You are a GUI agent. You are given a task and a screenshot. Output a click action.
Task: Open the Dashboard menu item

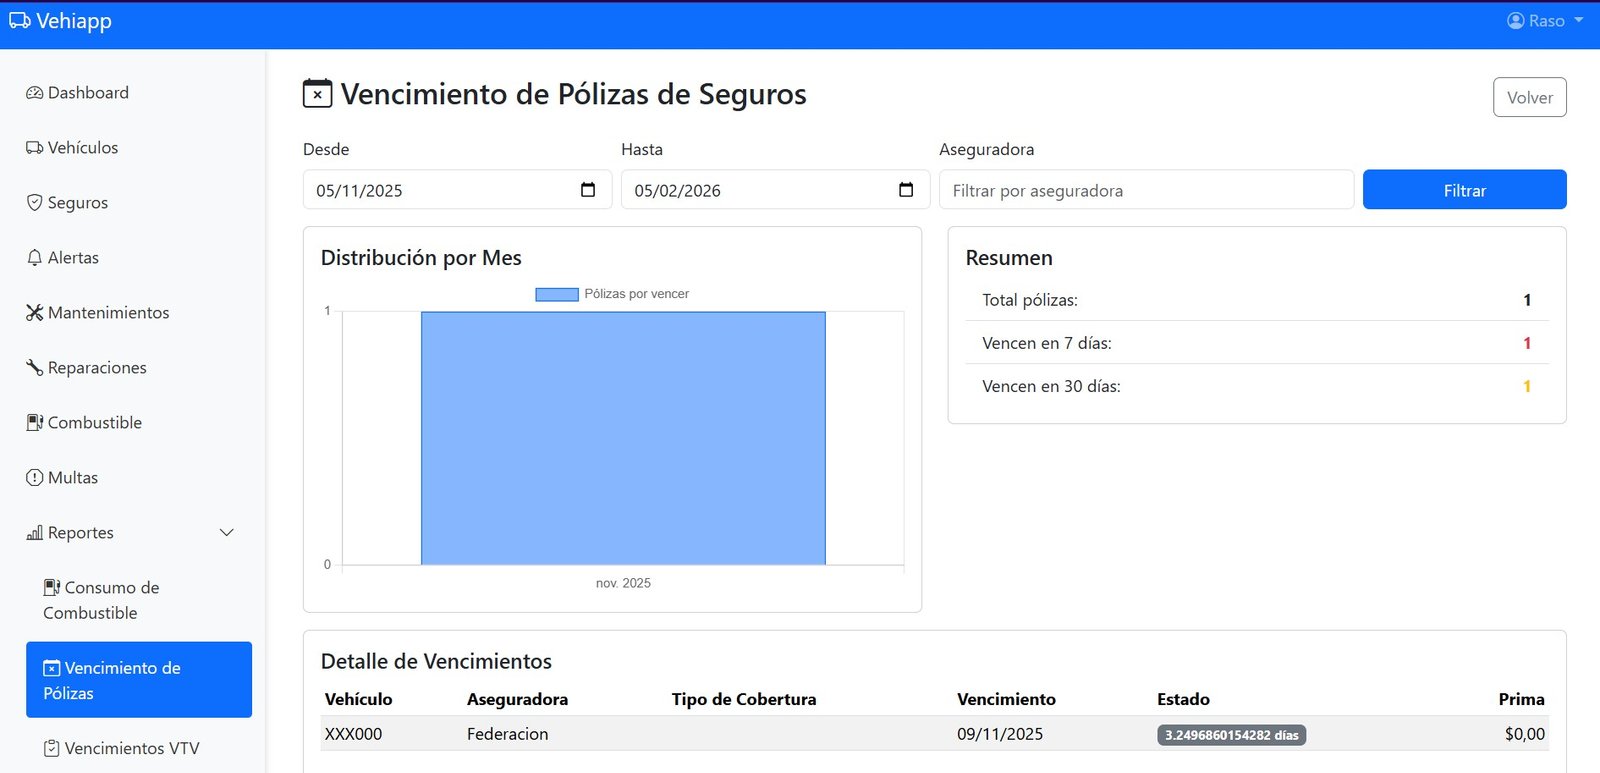(139, 93)
